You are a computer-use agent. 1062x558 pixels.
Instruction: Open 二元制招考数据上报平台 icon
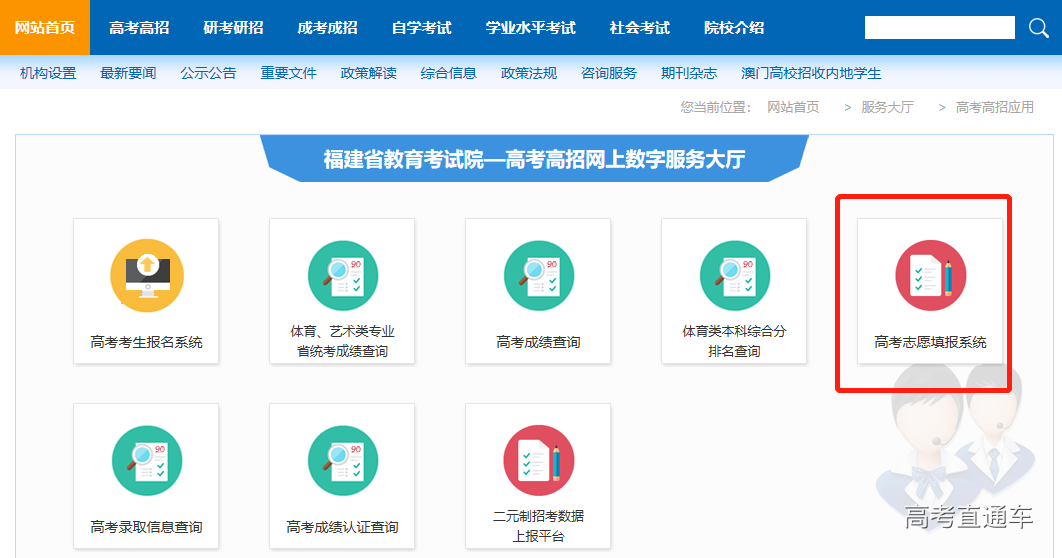pos(539,460)
